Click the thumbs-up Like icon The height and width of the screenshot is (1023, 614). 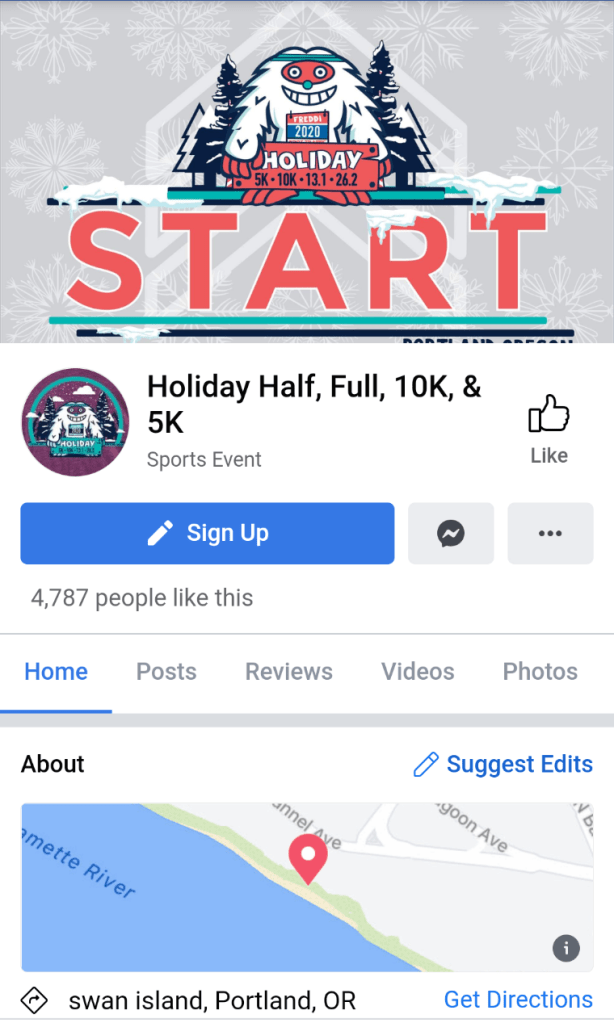pyautogui.click(x=549, y=414)
